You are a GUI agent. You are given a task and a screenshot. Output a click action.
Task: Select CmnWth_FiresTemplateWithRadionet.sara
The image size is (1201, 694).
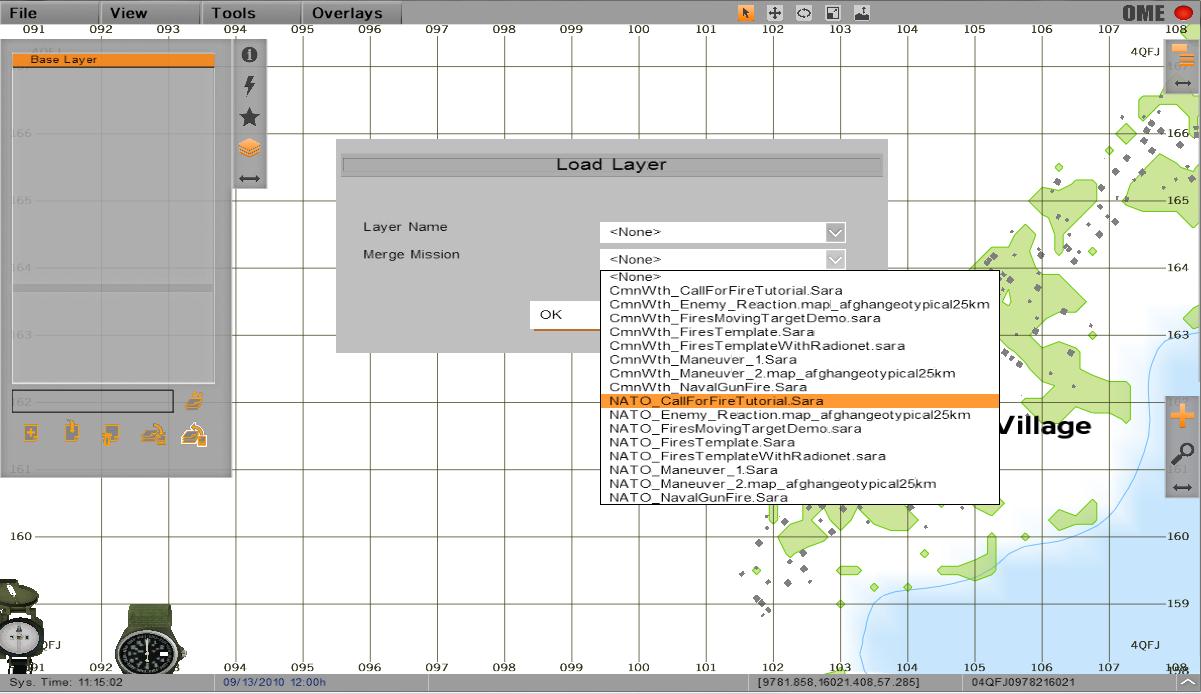tap(800, 346)
